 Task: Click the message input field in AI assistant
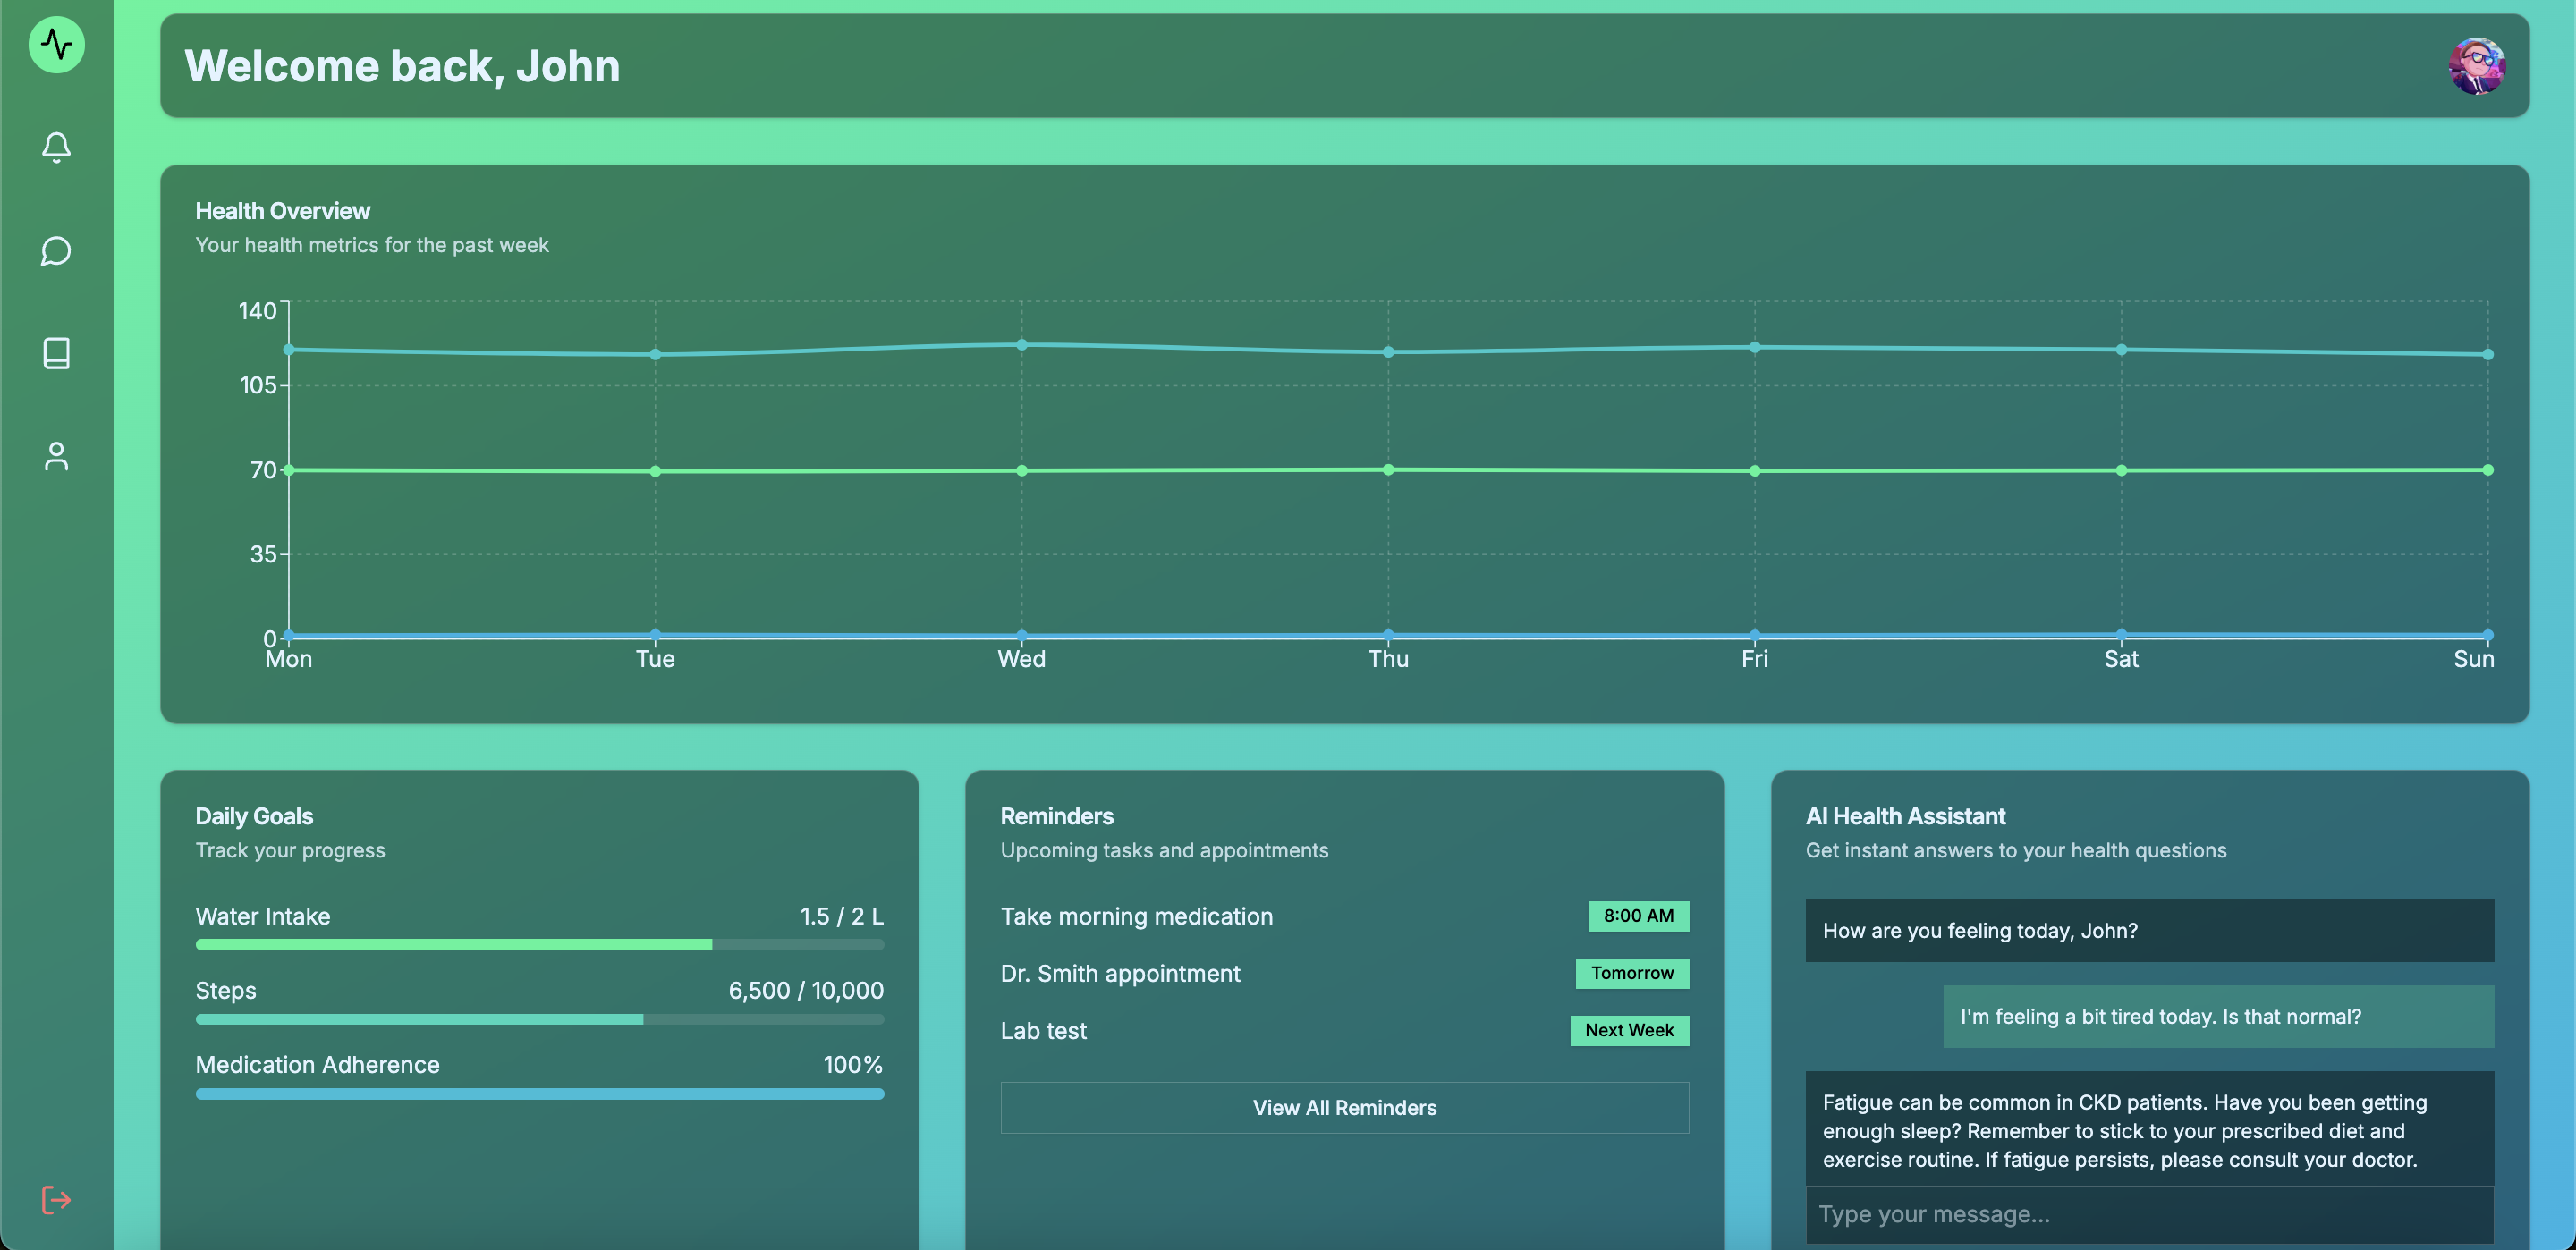[2148, 1213]
